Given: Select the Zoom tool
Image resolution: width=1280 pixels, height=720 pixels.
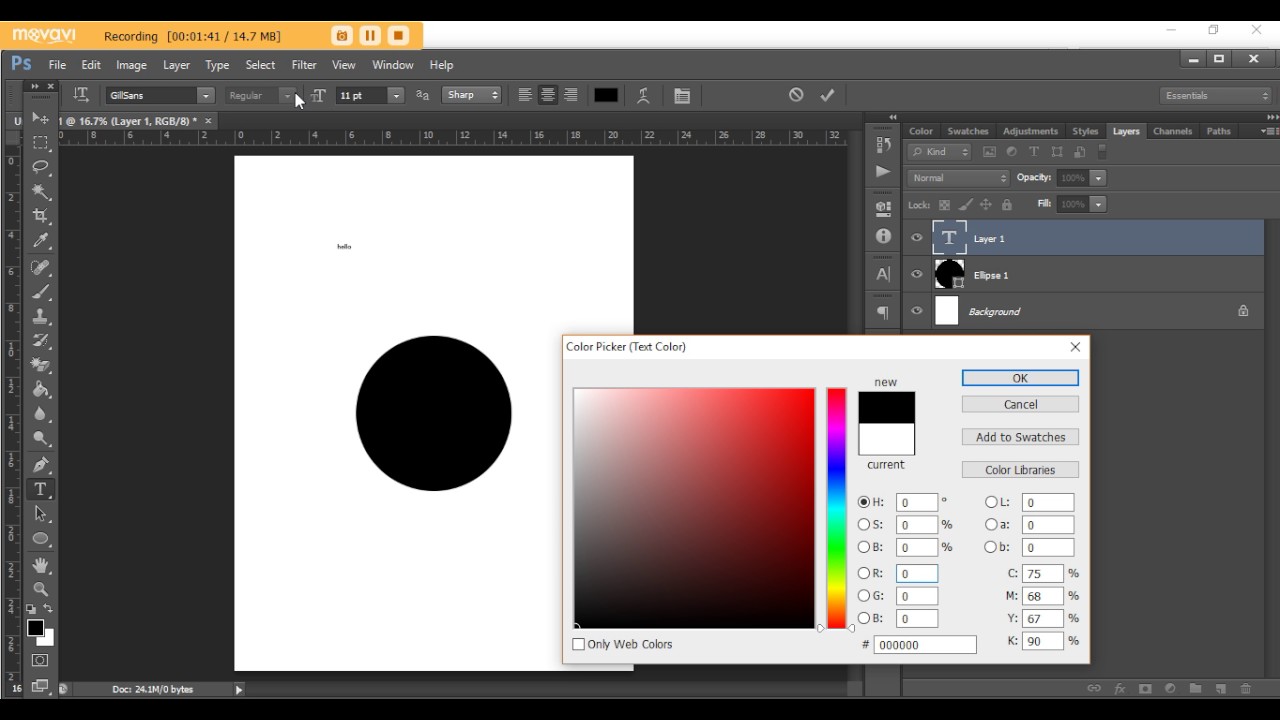Looking at the screenshot, I should 40,590.
